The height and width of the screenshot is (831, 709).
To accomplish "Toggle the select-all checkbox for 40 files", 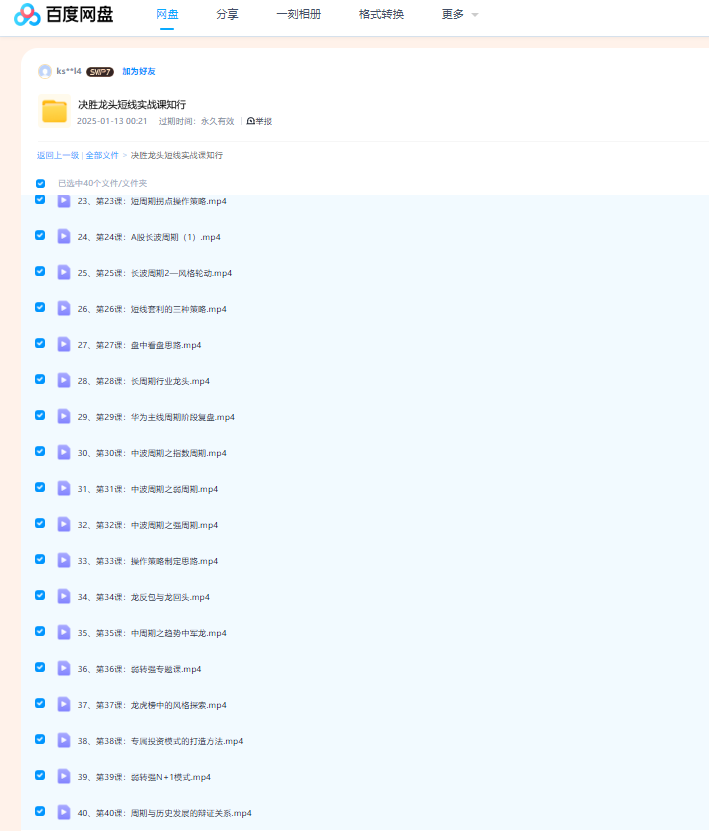I will [40, 183].
